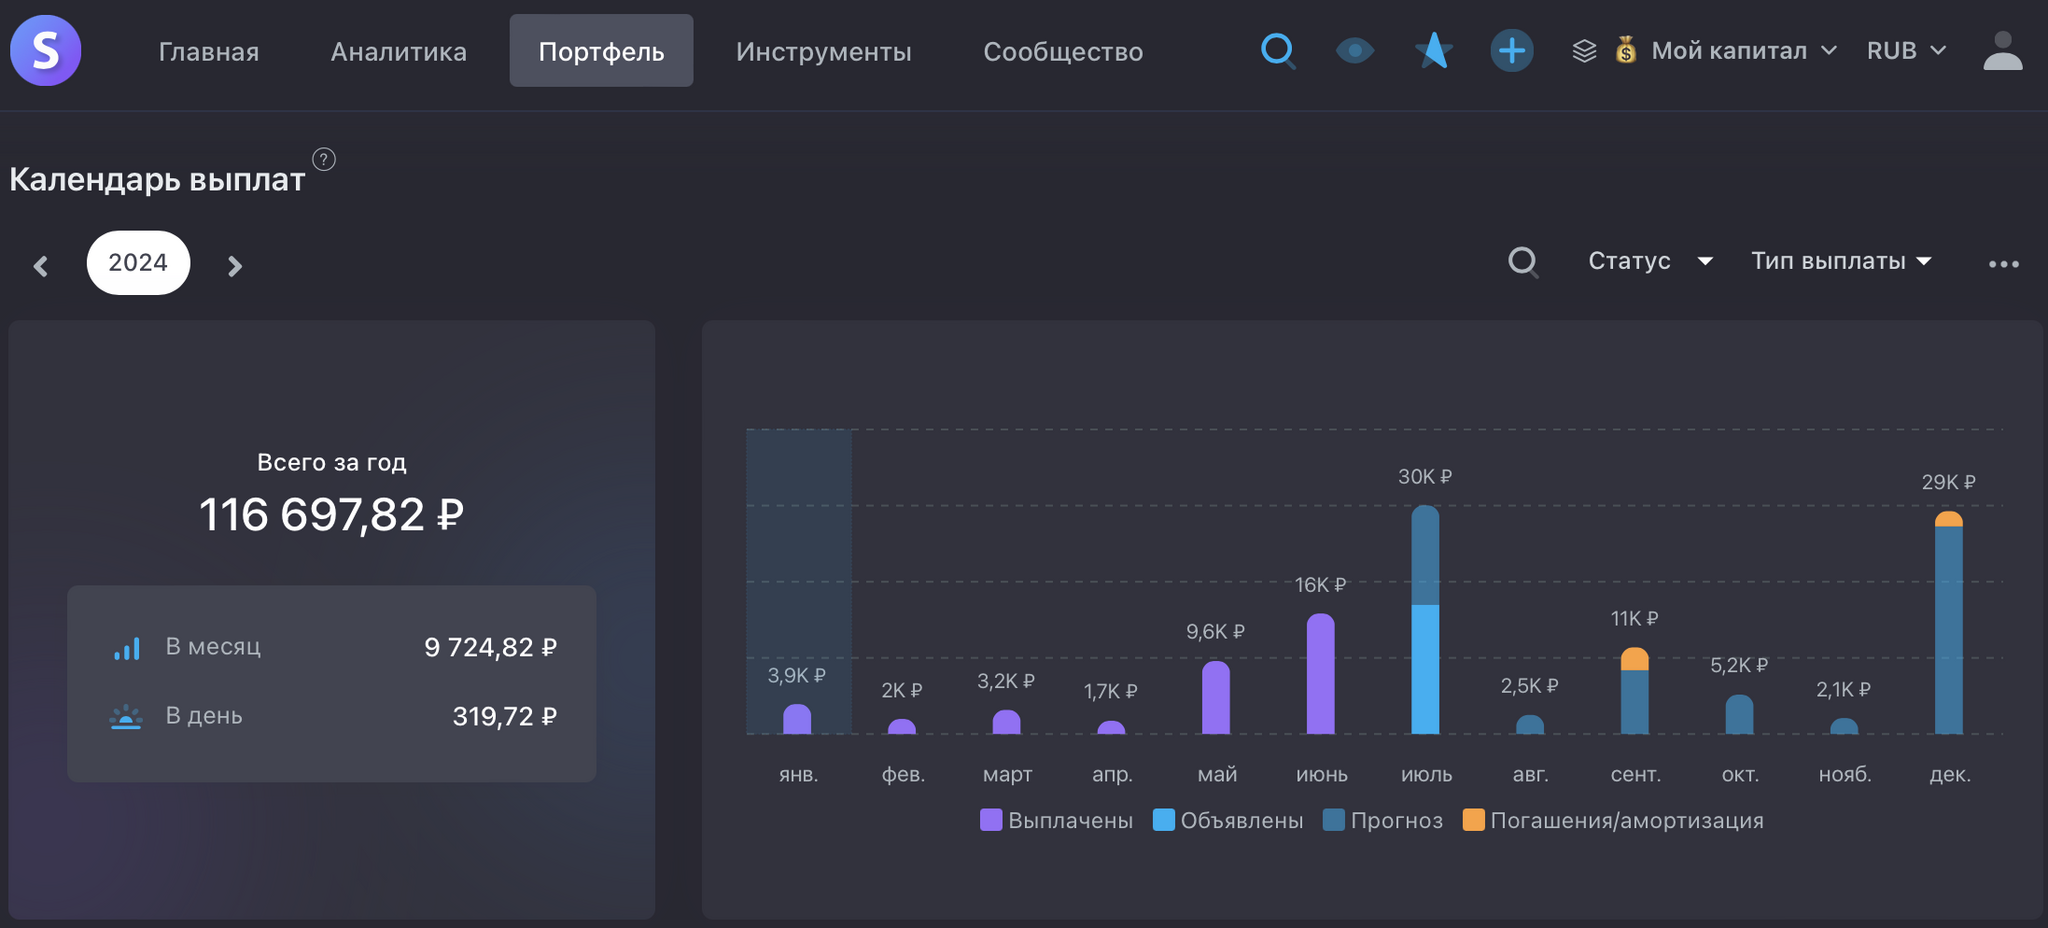Image resolution: width=2048 pixels, height=928 pixels.
Task: Open the RUB currency dropdown
Action: (1906, 50)
